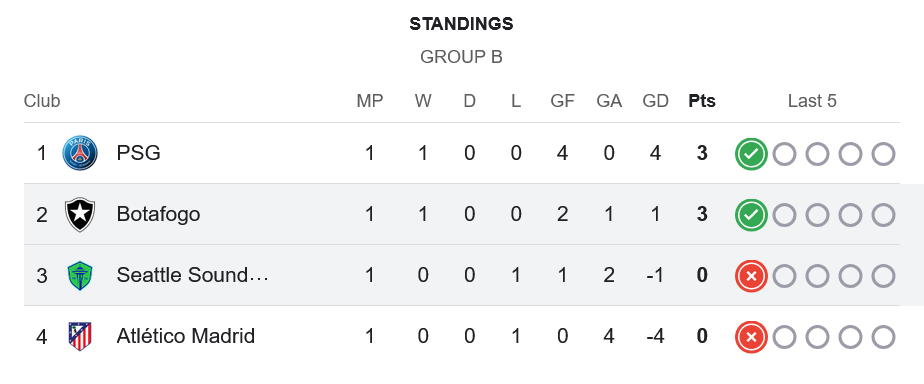This screenshot has height=384, width=924.
Task: Click PSG's last empty match circle
Action: 883,154
